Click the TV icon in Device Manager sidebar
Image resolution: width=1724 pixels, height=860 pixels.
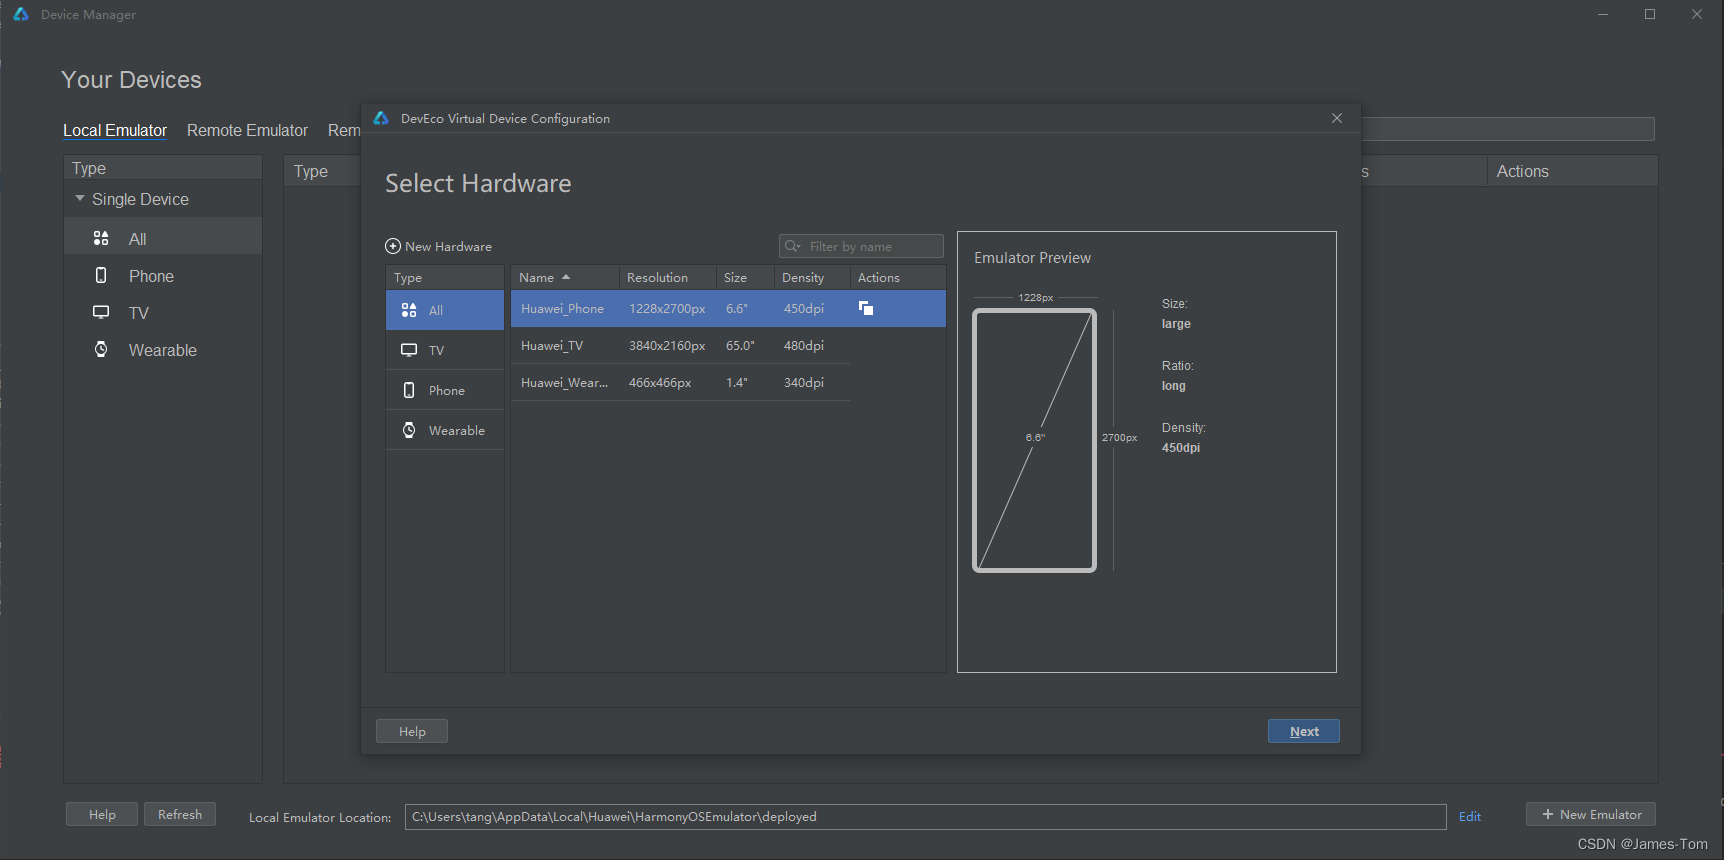tap(101, 312)
